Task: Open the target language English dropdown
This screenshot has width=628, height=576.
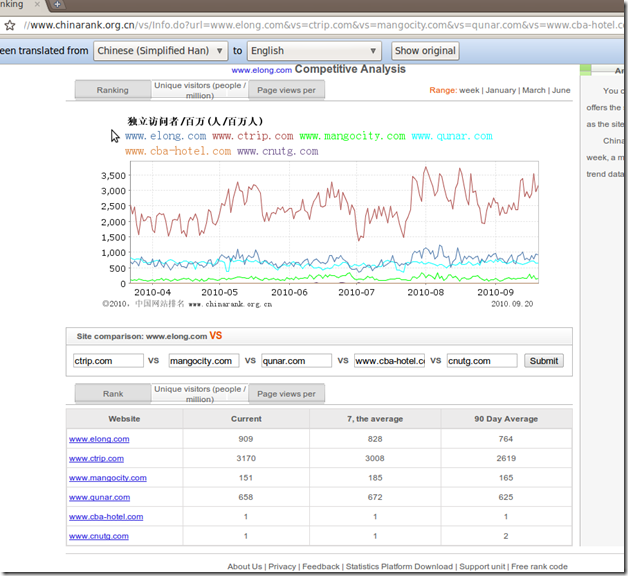Action: pyautogui.click(x=314, y=50)
